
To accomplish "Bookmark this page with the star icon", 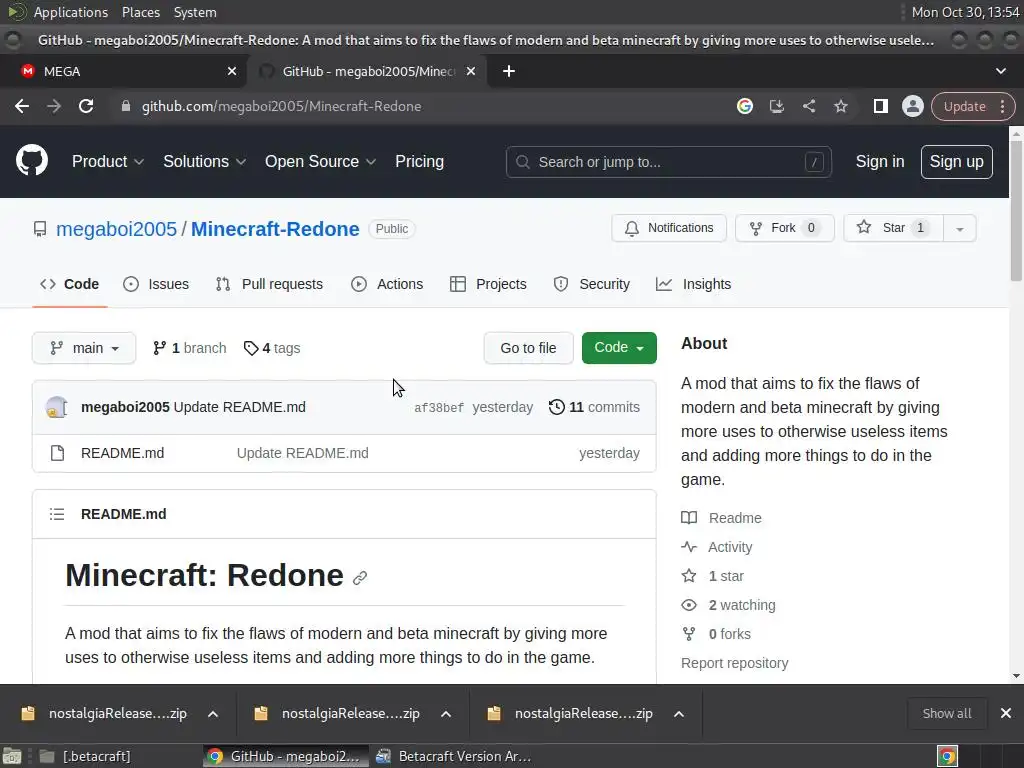I will 841,106.
